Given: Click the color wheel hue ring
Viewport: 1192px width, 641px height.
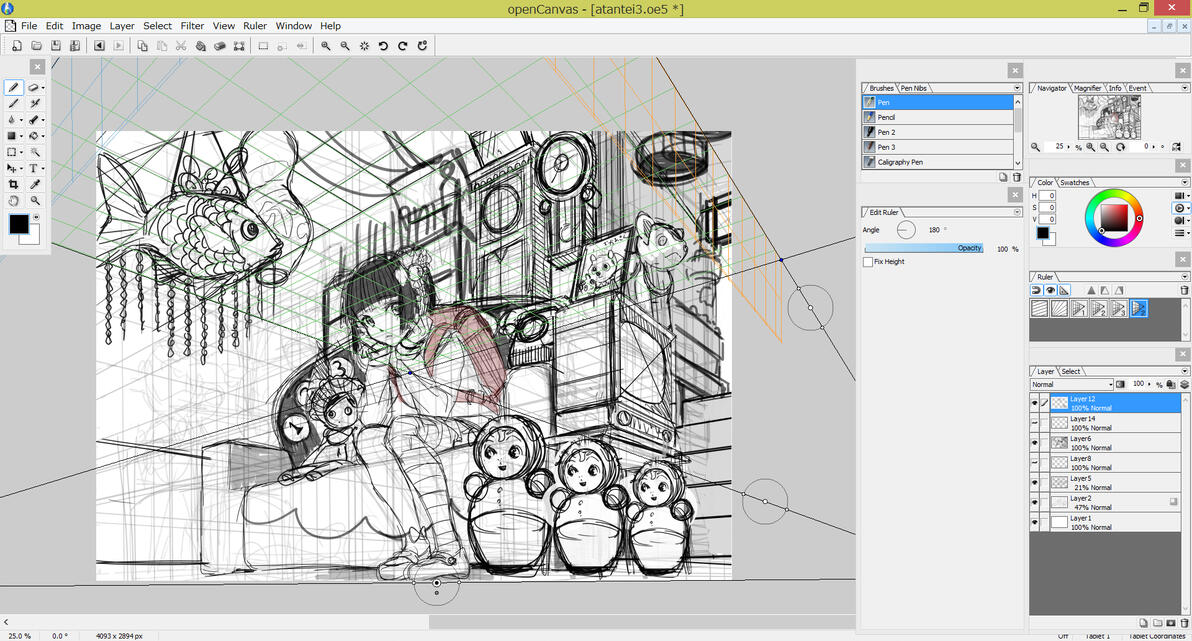Looking at the screenshot, I should click(x=1112, y=194).
